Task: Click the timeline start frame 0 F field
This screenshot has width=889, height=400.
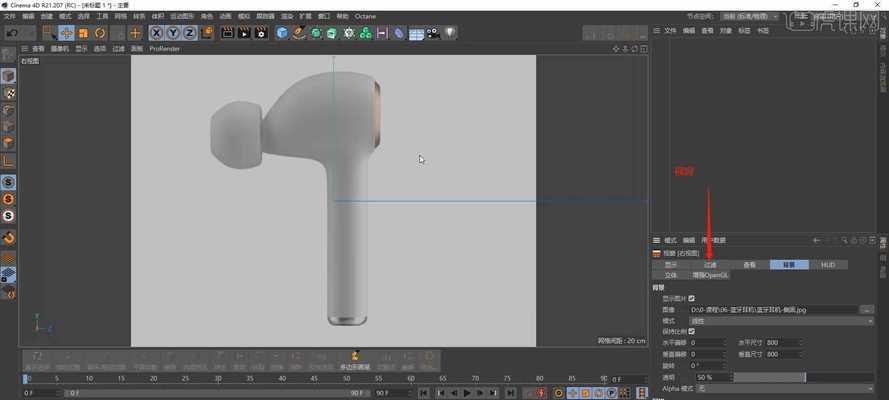Action: [x=41, y=393]
